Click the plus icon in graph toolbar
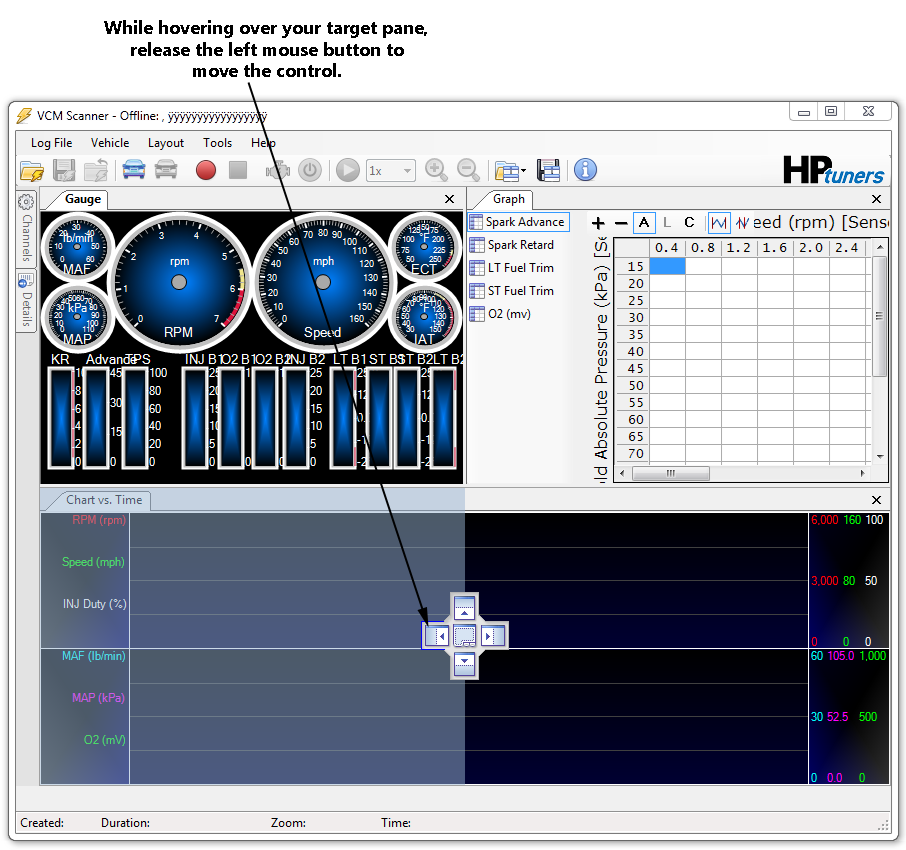The image size is (906, 850). coord(598,223)
